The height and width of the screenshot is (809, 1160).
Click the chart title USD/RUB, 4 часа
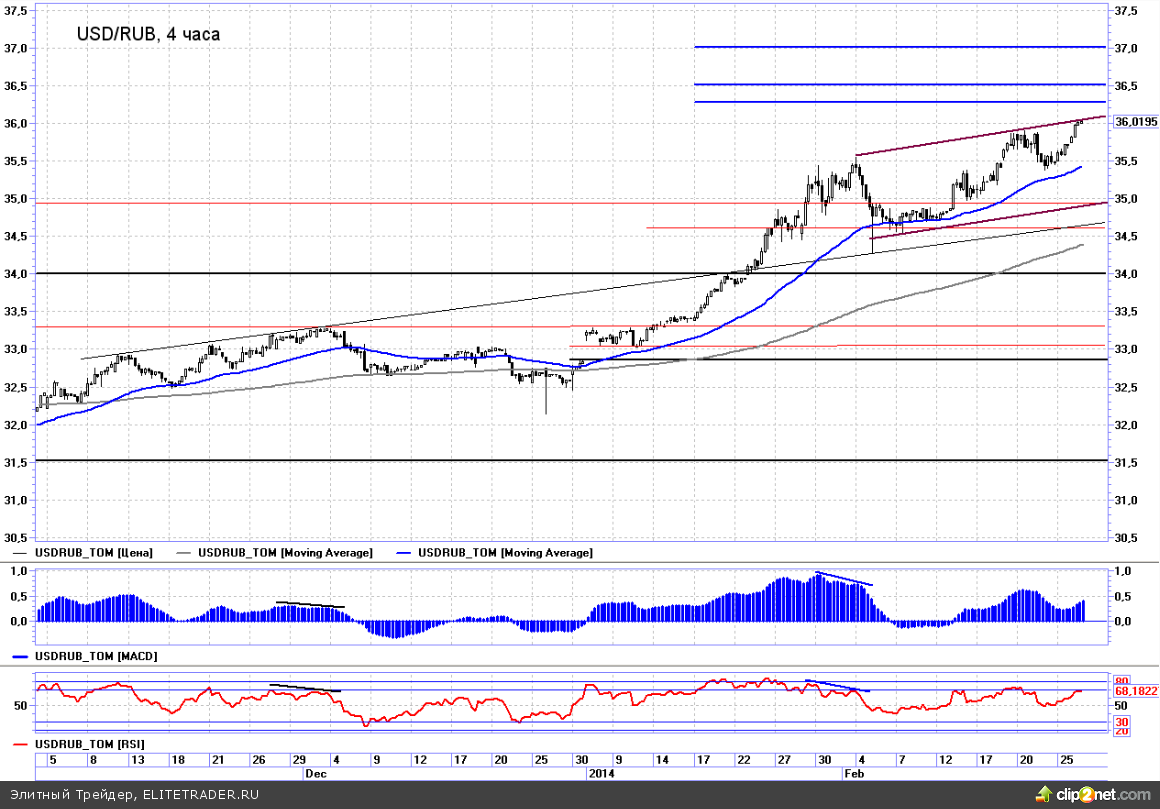tap(148, 34)
